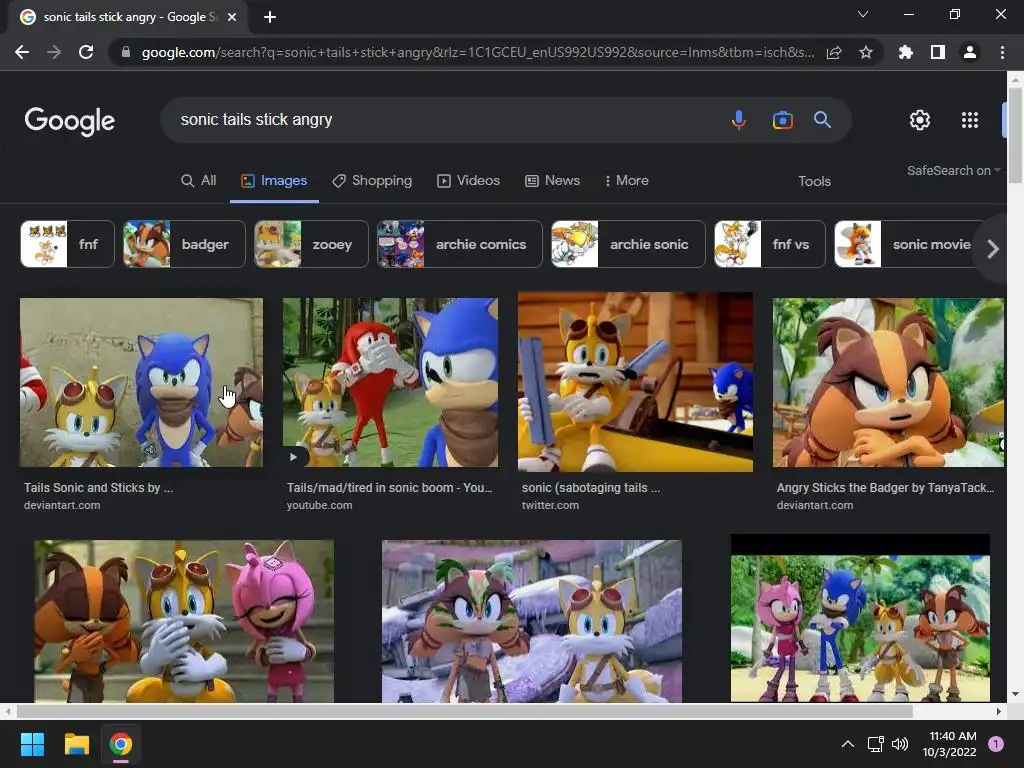Open the Windows Start menu
This screenshot has height=768, width=1024.
(32, 744)
